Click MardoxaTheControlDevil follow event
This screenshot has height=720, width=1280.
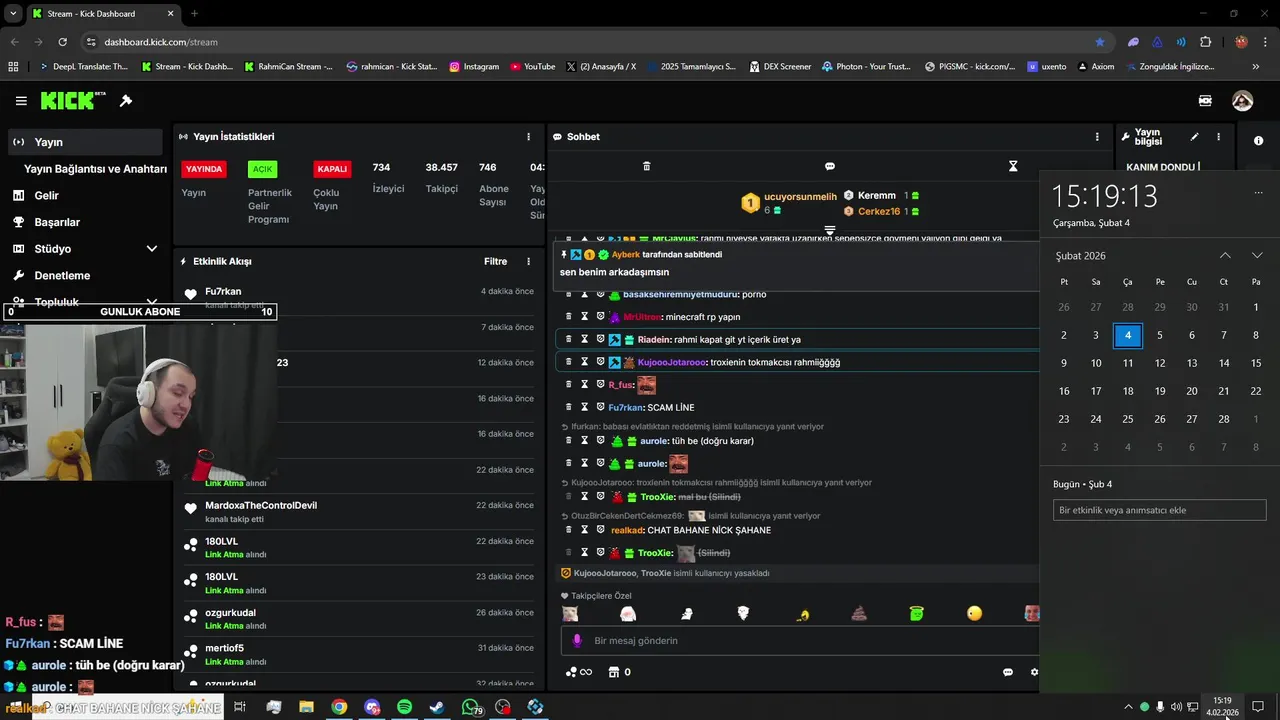[359, 511]
